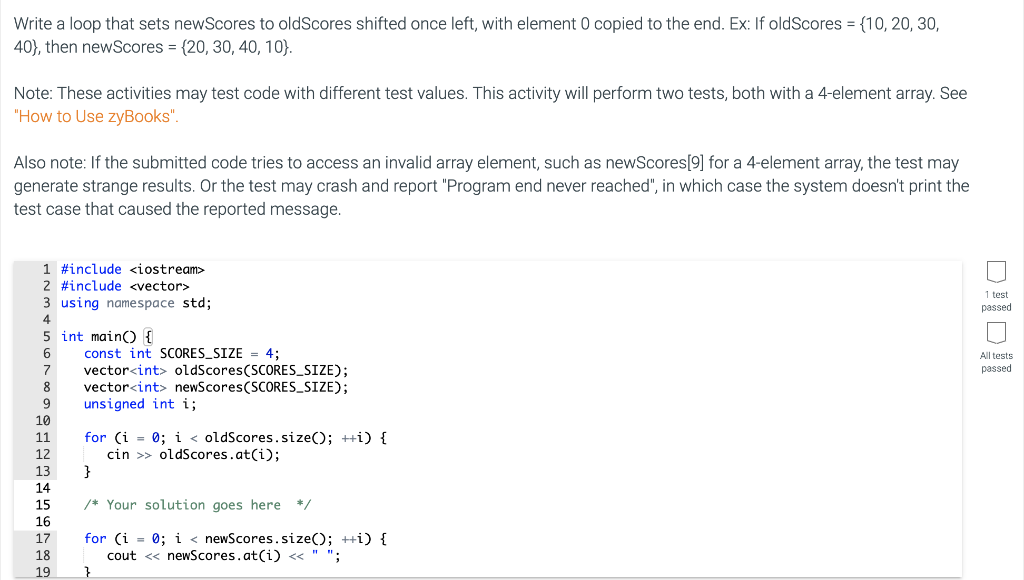Click the oldScores vector declaration

[216, 370]
